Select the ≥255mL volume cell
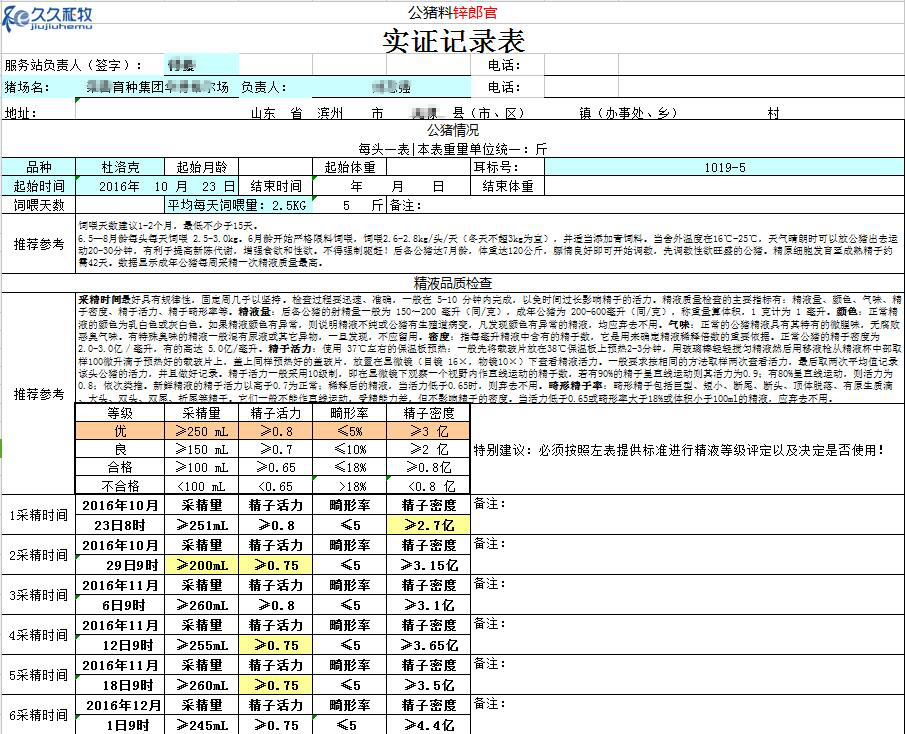The height and width of the screenshot is (734, 905). tap(201, 645)
